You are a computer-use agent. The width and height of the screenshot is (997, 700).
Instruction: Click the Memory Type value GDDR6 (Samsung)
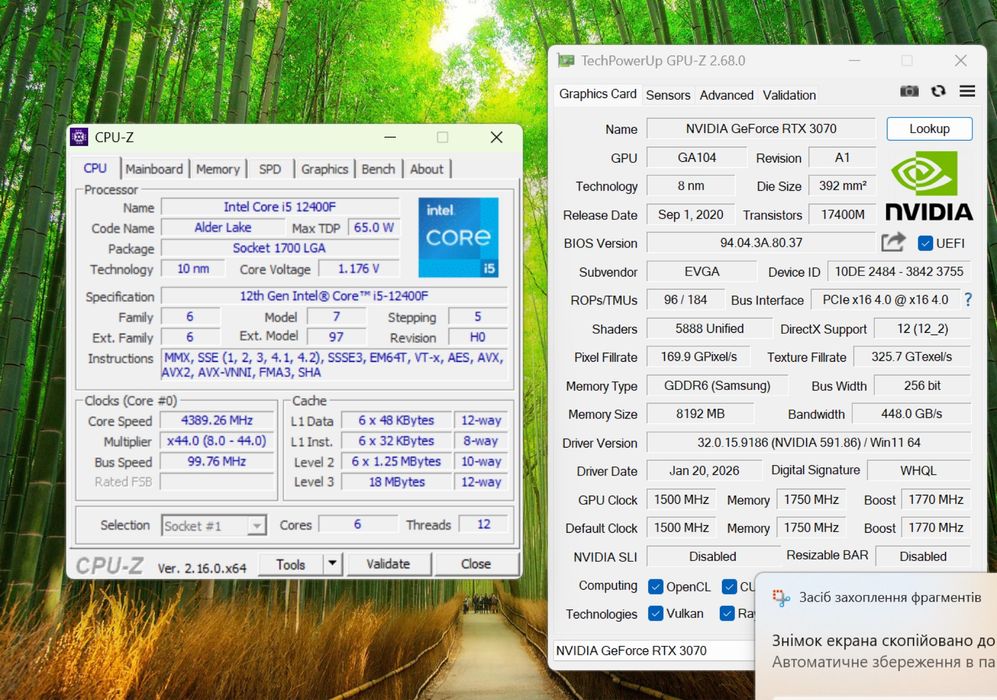[717, 385]
